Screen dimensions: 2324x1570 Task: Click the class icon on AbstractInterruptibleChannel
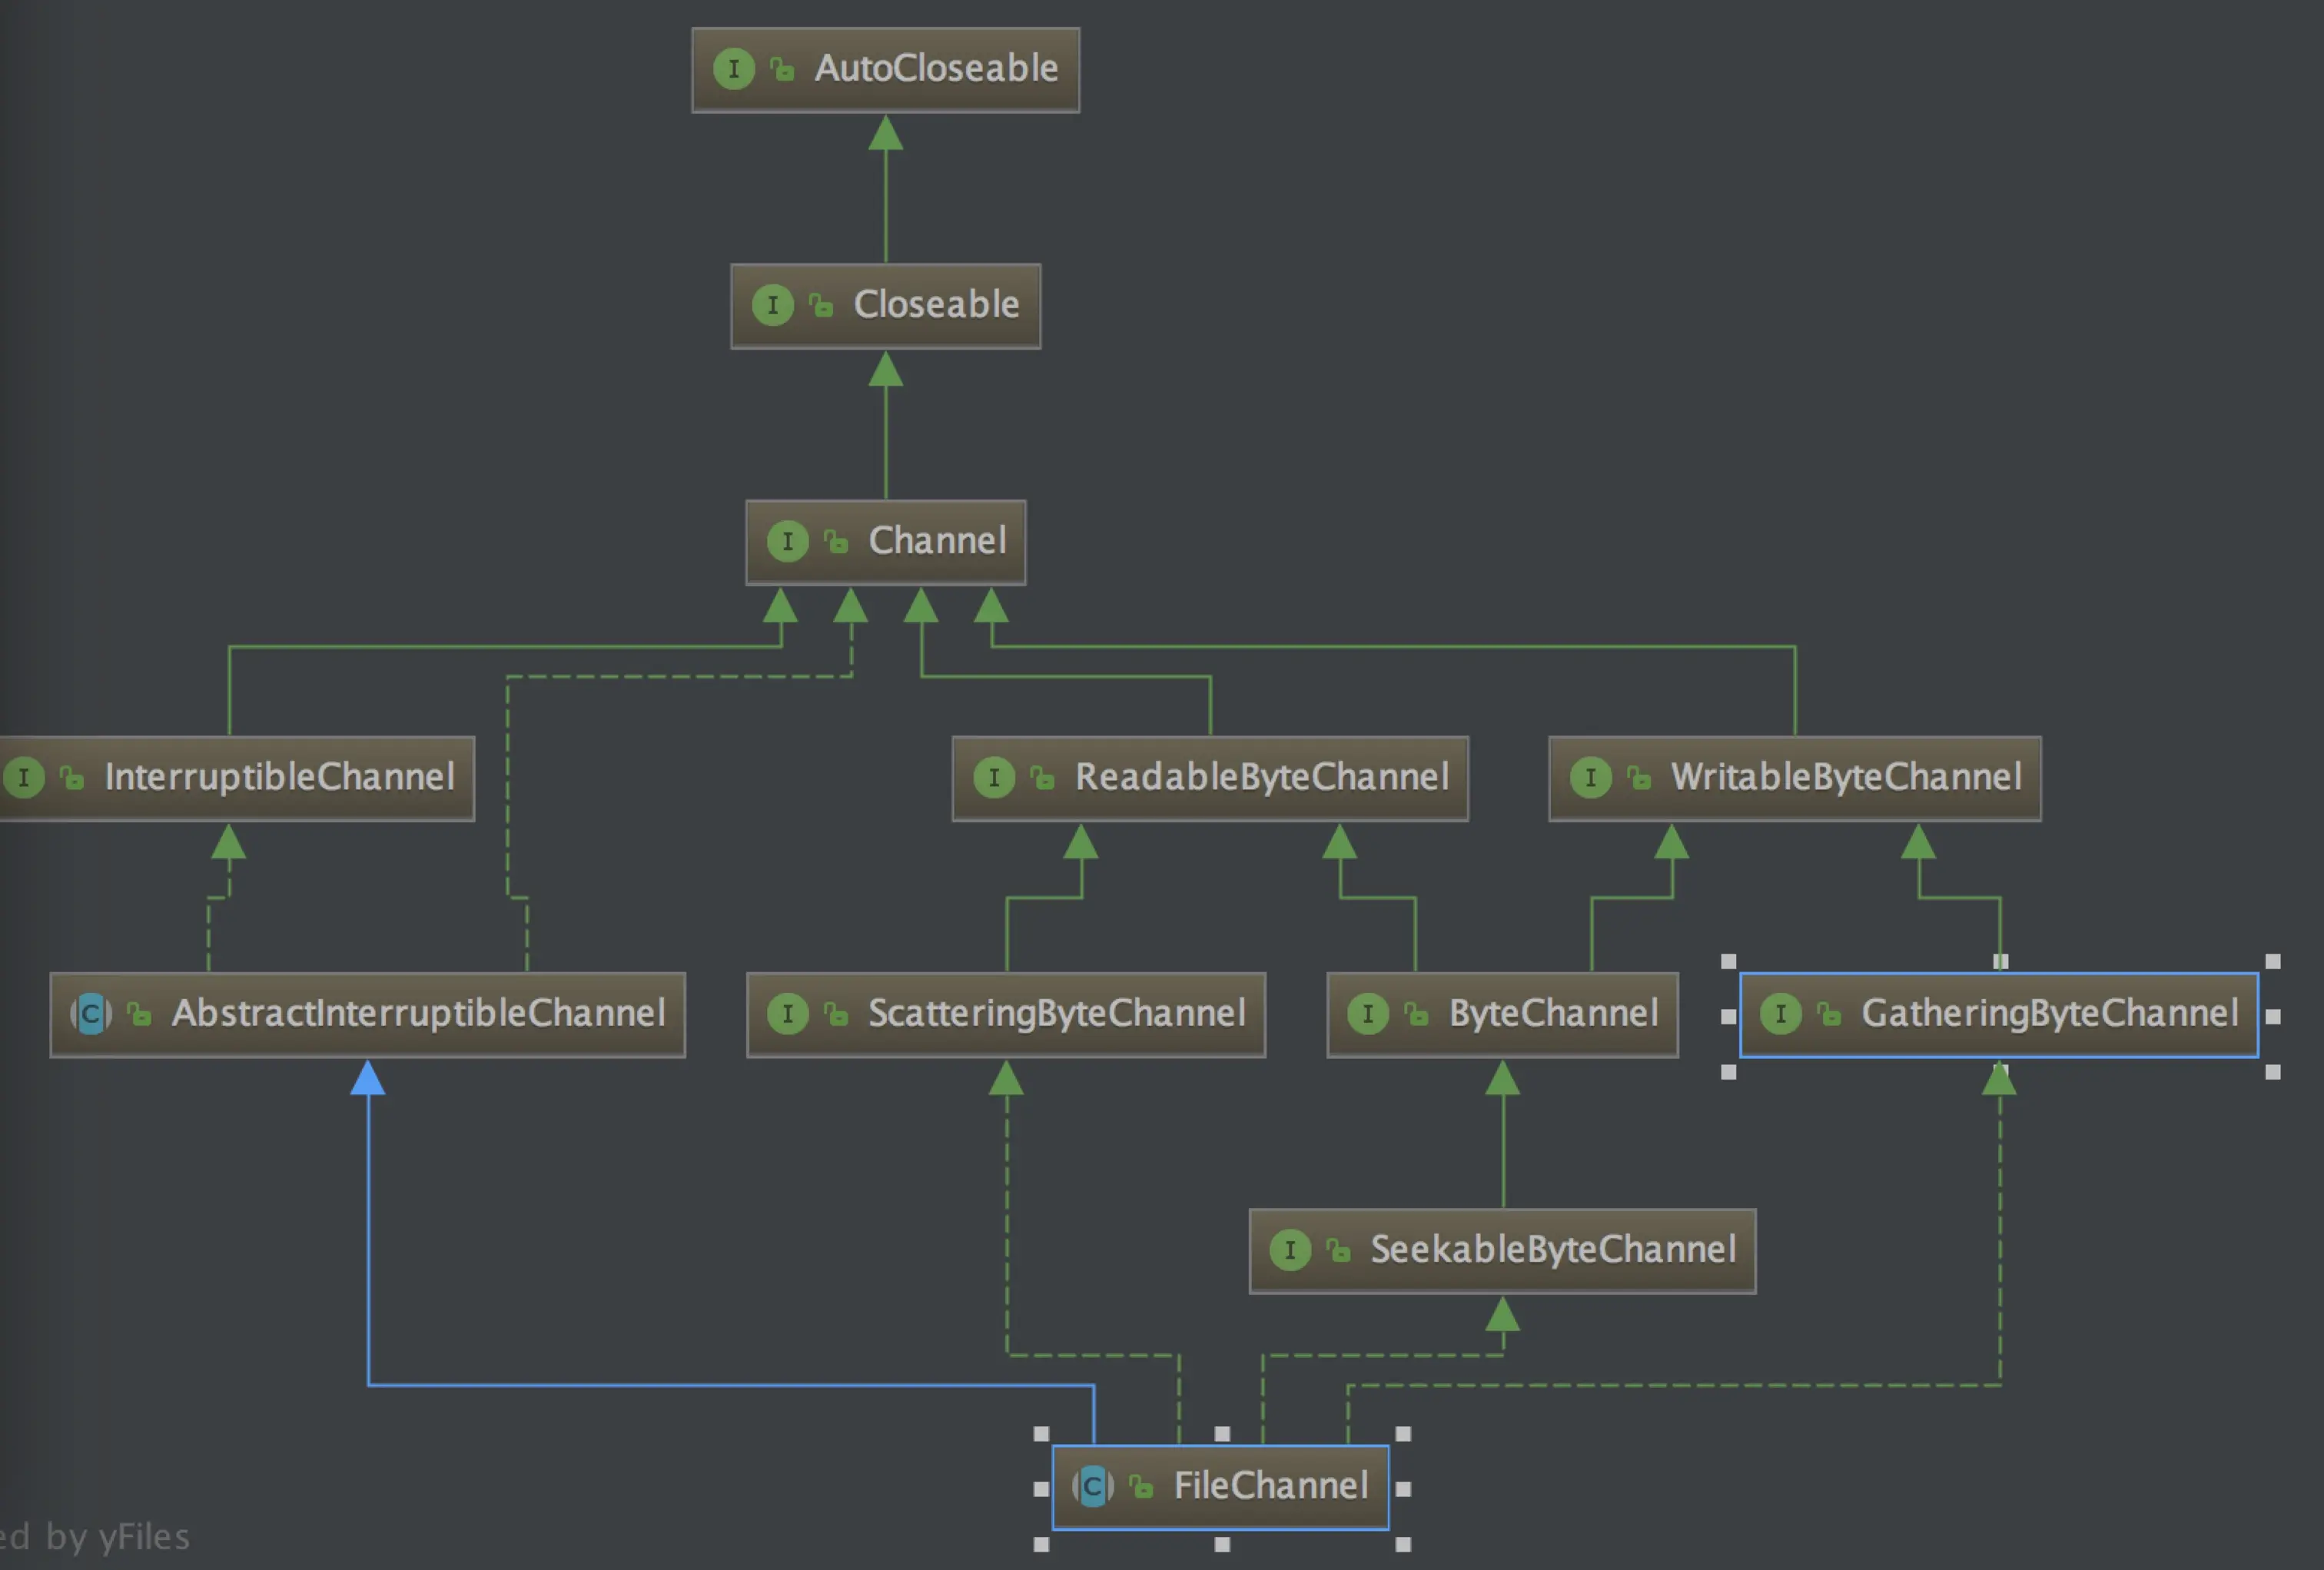click(x=90, y=1014)
